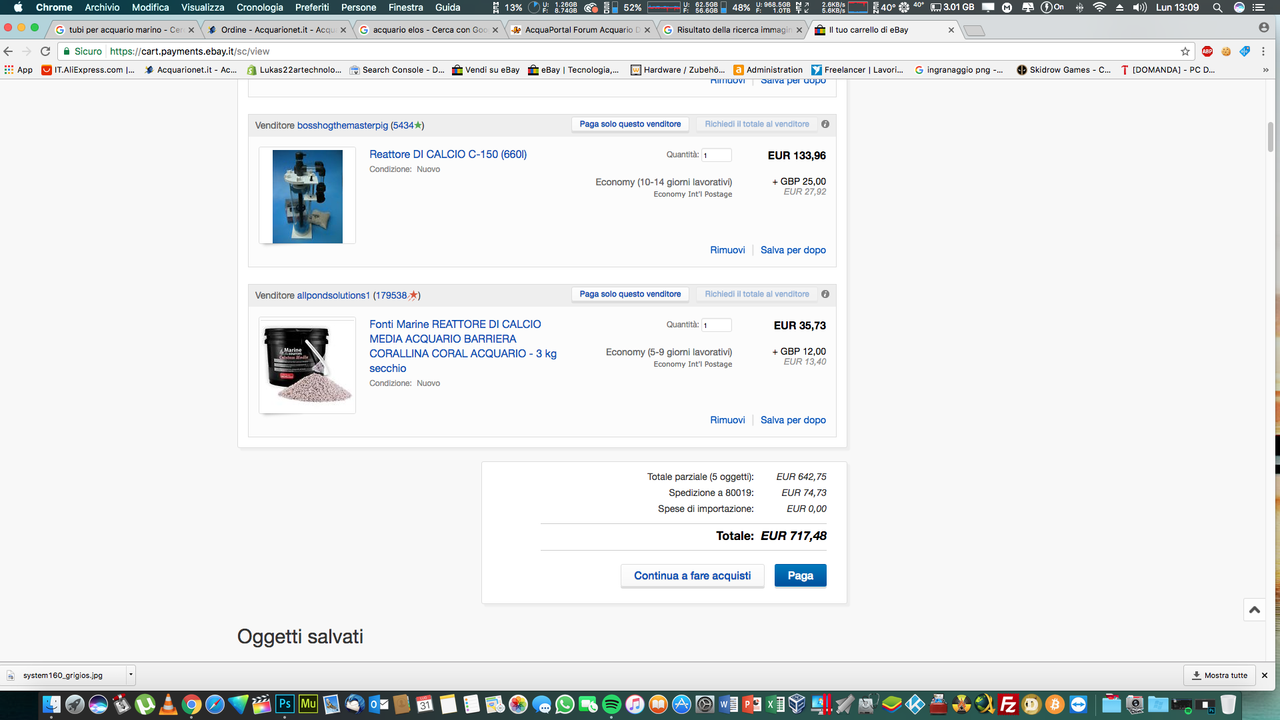Screen dimensions: 1280x720
Task: Open Photoshop from the Dock
Action: (285, 704)
